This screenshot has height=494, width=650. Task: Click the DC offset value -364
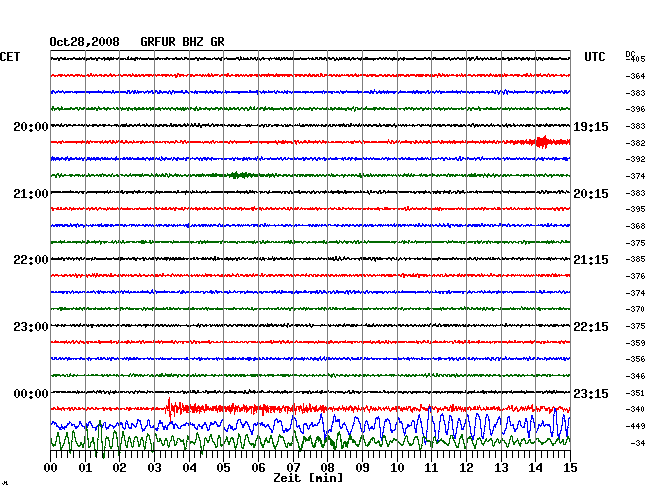[635, 76]
